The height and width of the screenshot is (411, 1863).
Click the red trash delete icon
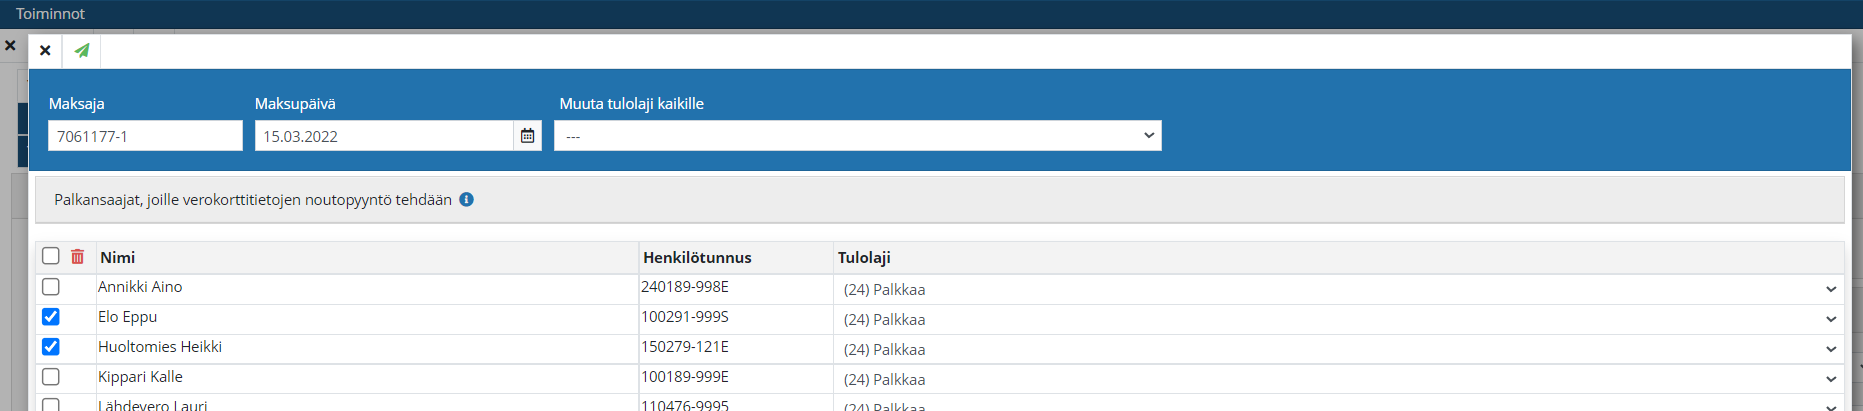coord(77,257)
